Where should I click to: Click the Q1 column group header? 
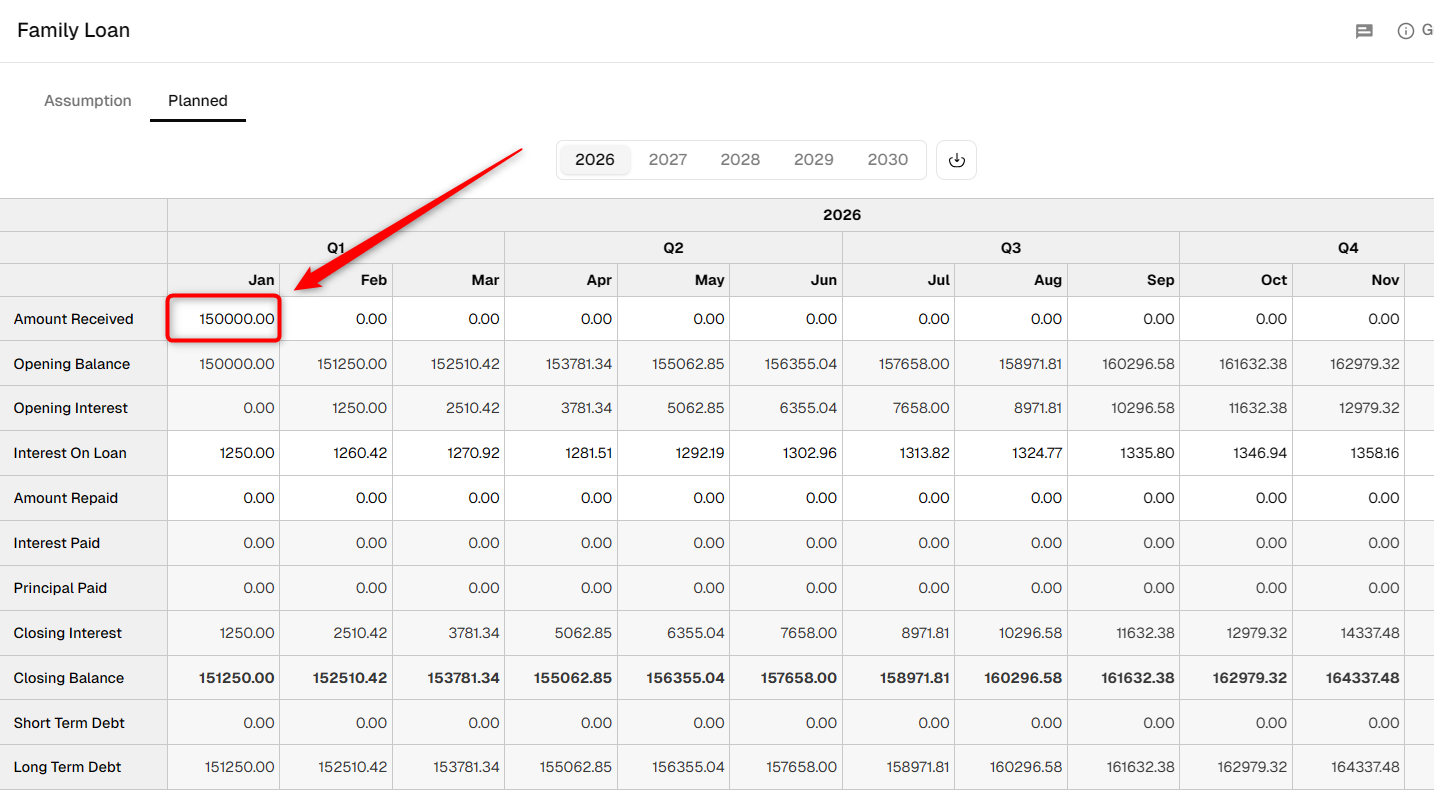tap(336, 248)
